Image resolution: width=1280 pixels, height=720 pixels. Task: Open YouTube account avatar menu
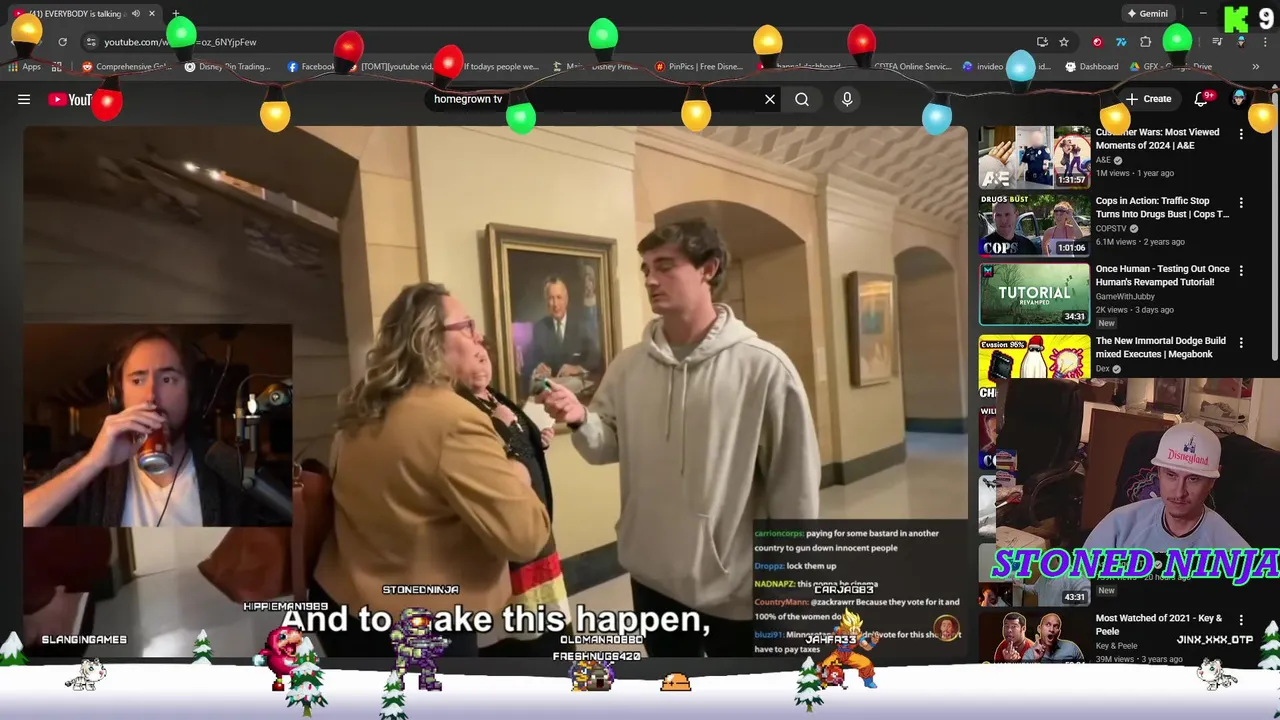point(1239,99)
